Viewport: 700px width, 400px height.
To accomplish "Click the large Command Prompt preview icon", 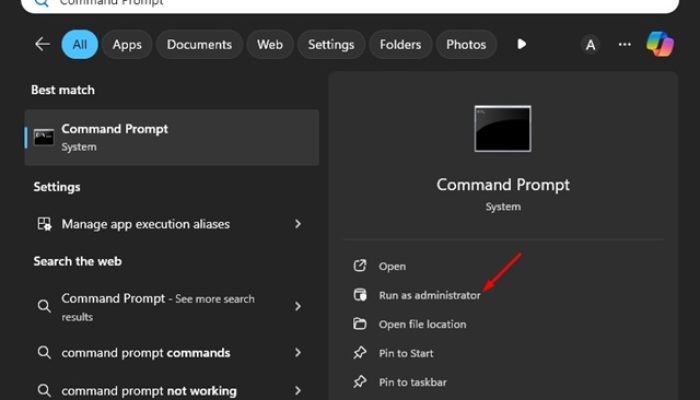I will [x=502, y=128].
